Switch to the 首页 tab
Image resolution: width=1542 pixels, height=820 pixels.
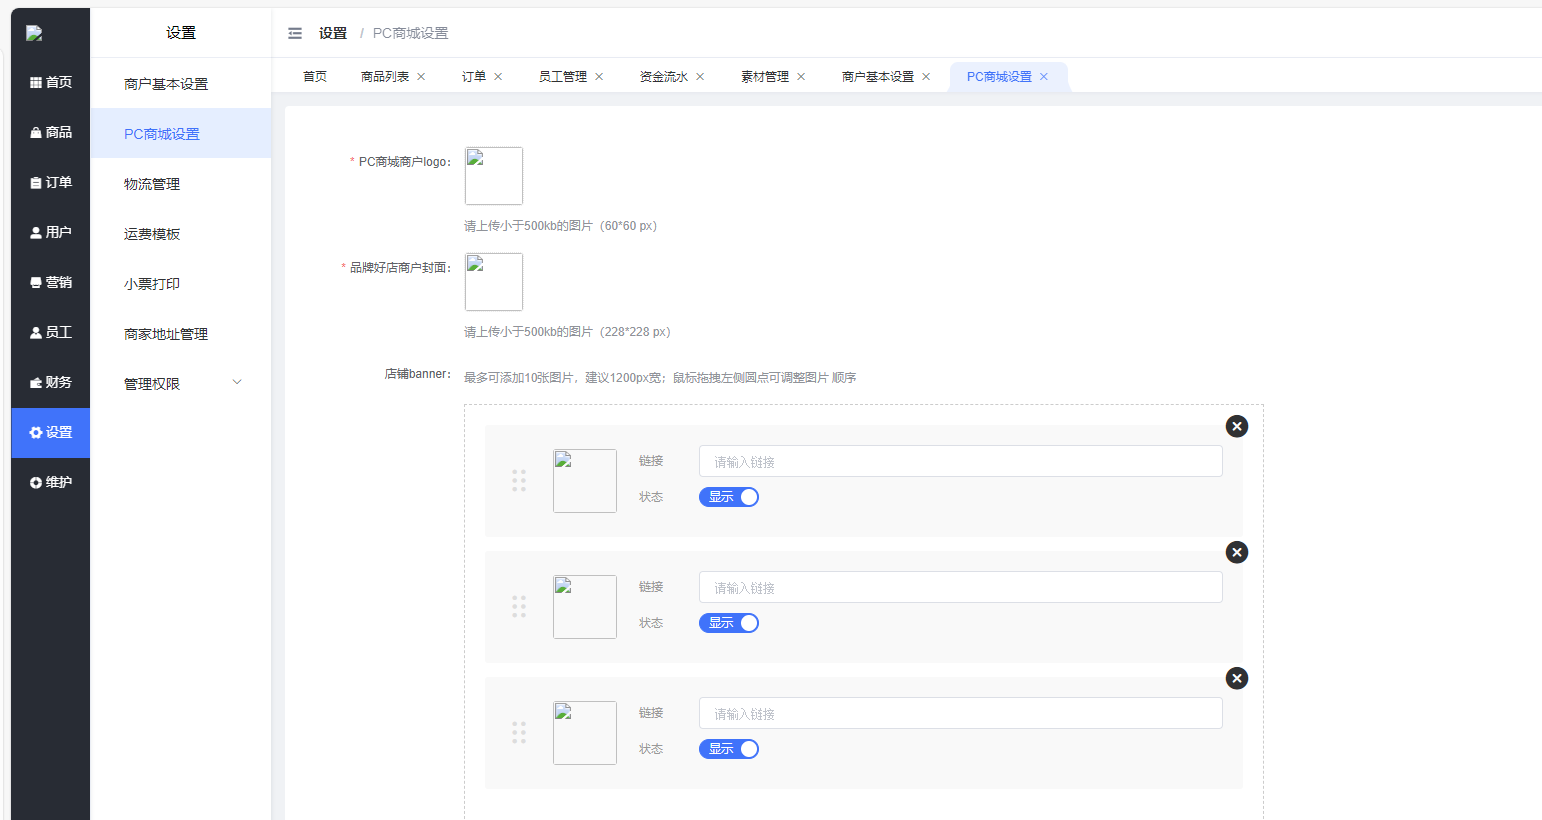(315, 77)
